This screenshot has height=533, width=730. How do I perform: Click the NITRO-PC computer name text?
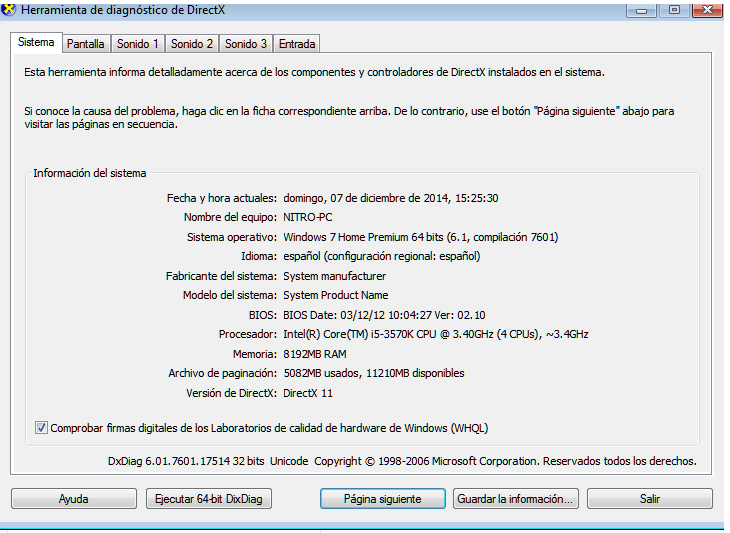coord(308,217)
